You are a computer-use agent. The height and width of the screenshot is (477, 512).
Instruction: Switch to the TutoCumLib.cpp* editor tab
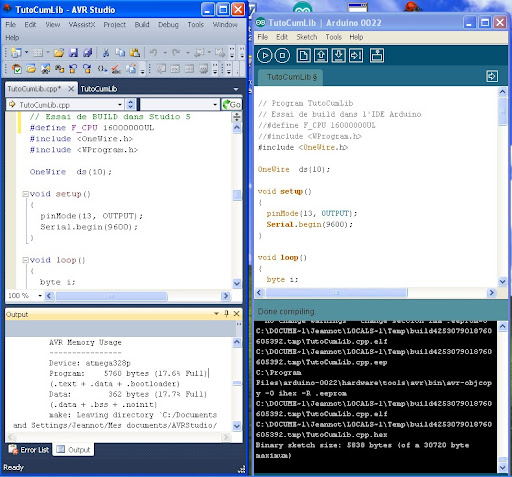point(34,89)
